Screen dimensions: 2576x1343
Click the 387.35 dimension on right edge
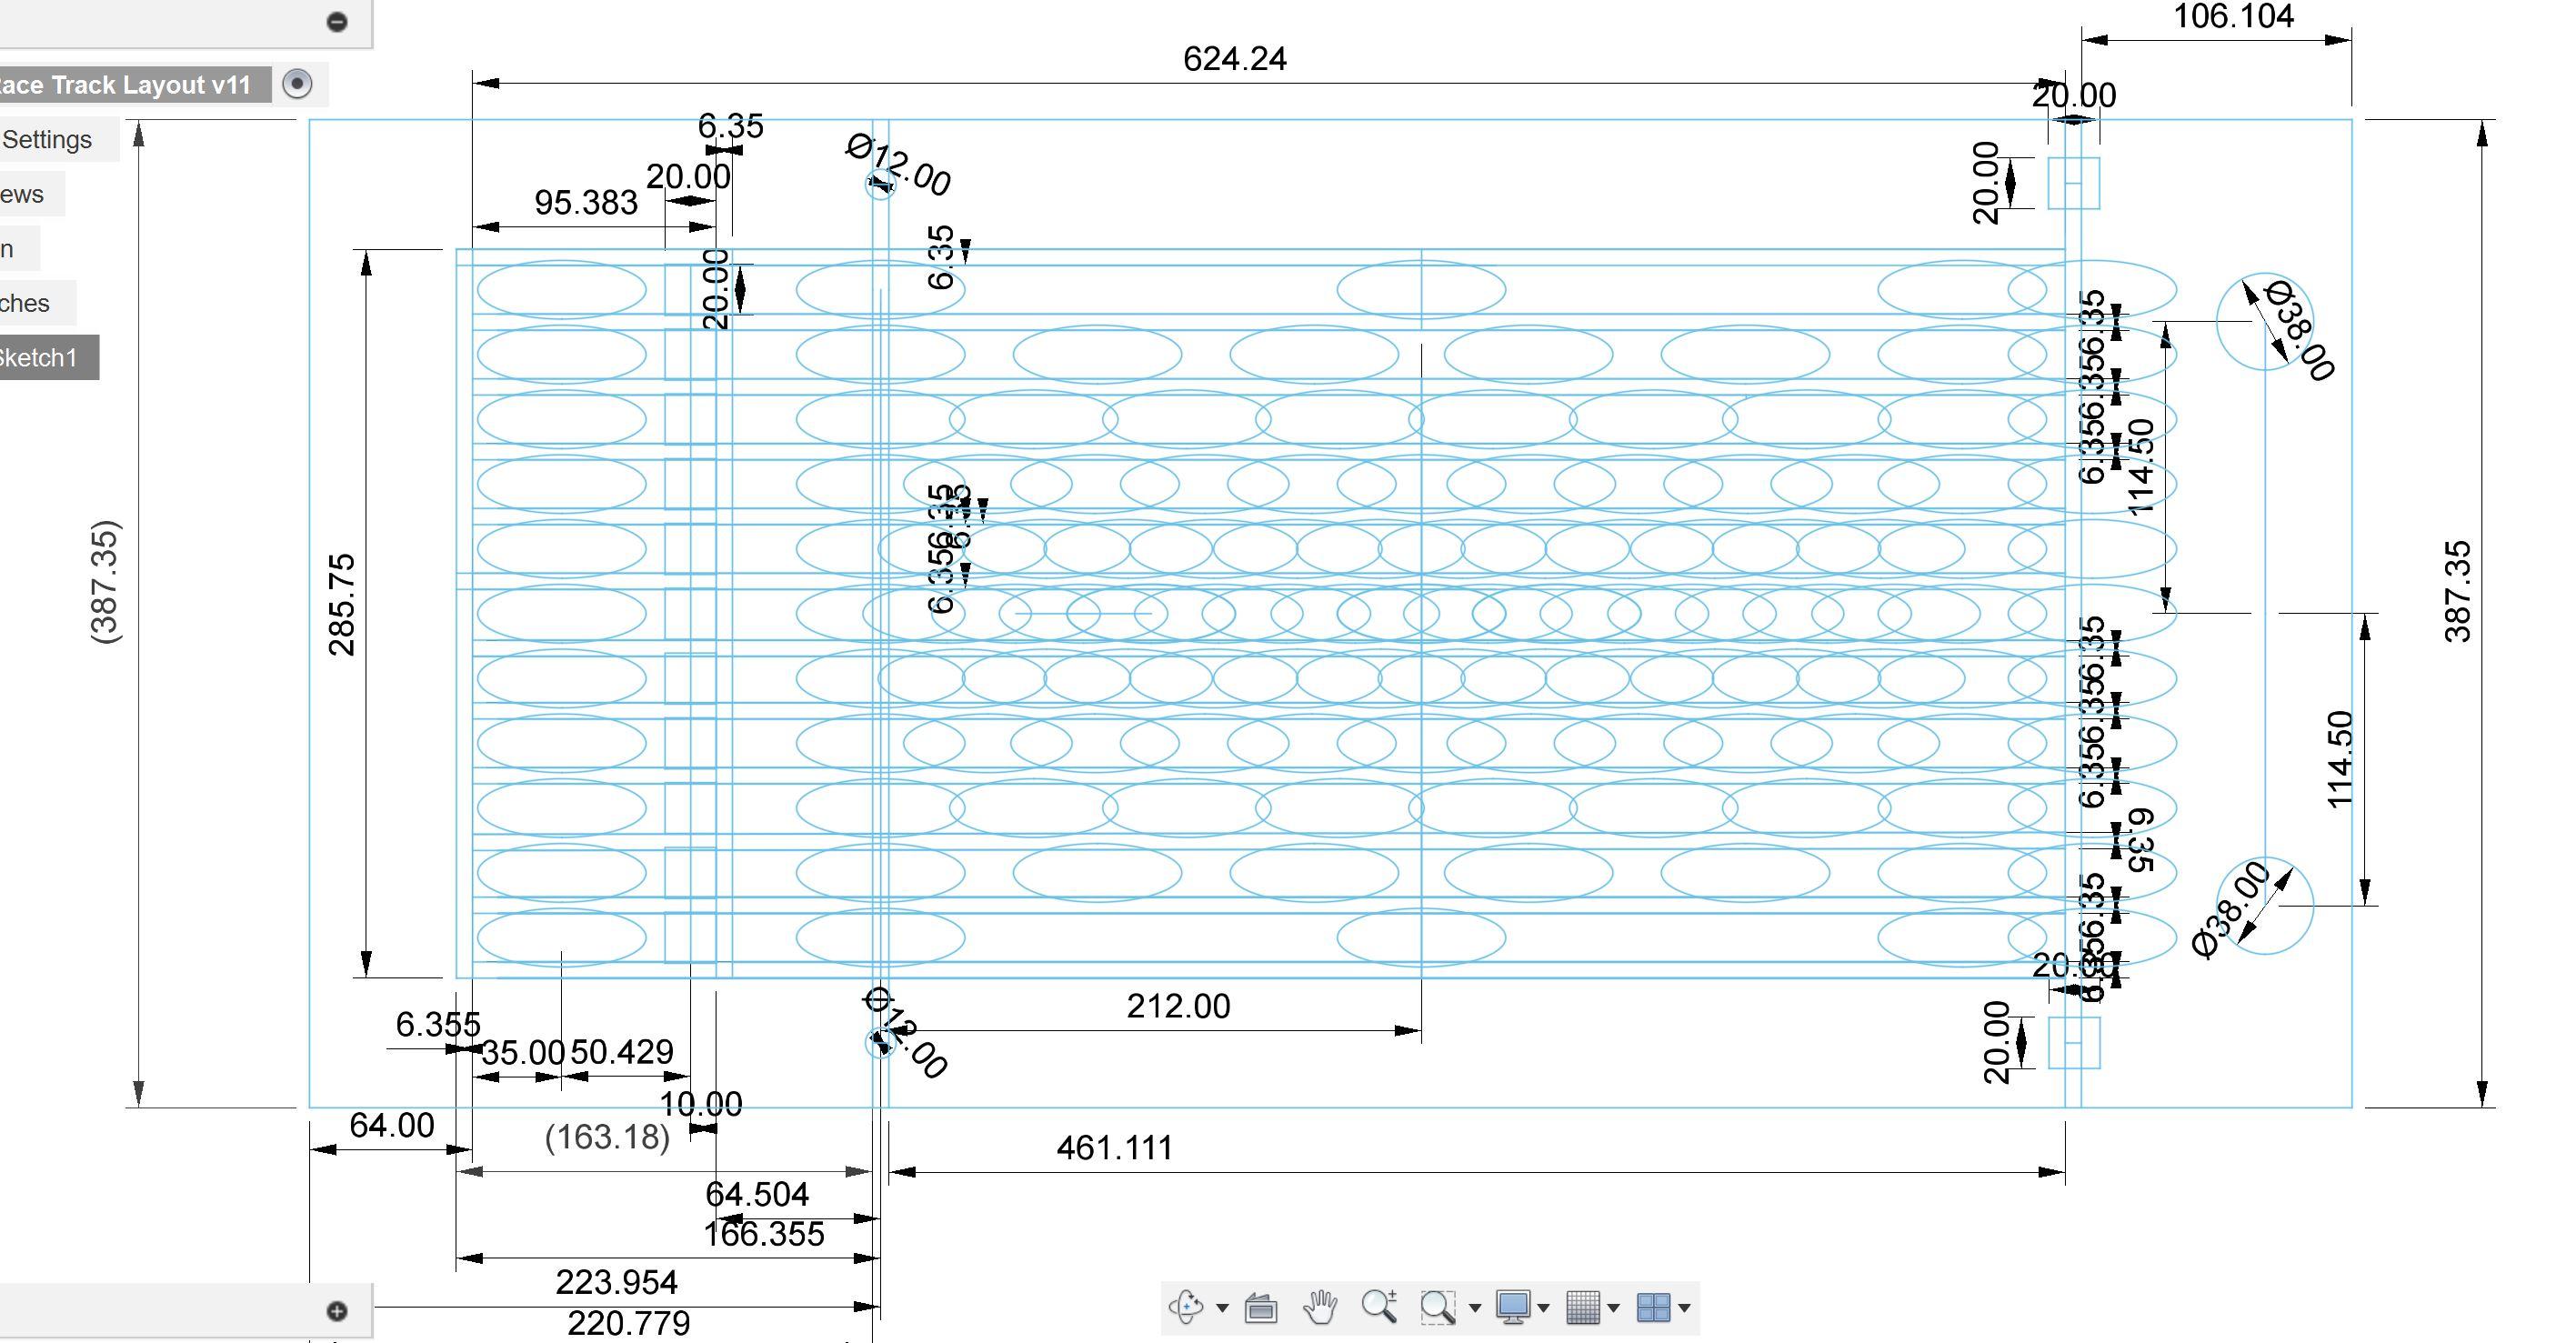2458,591
